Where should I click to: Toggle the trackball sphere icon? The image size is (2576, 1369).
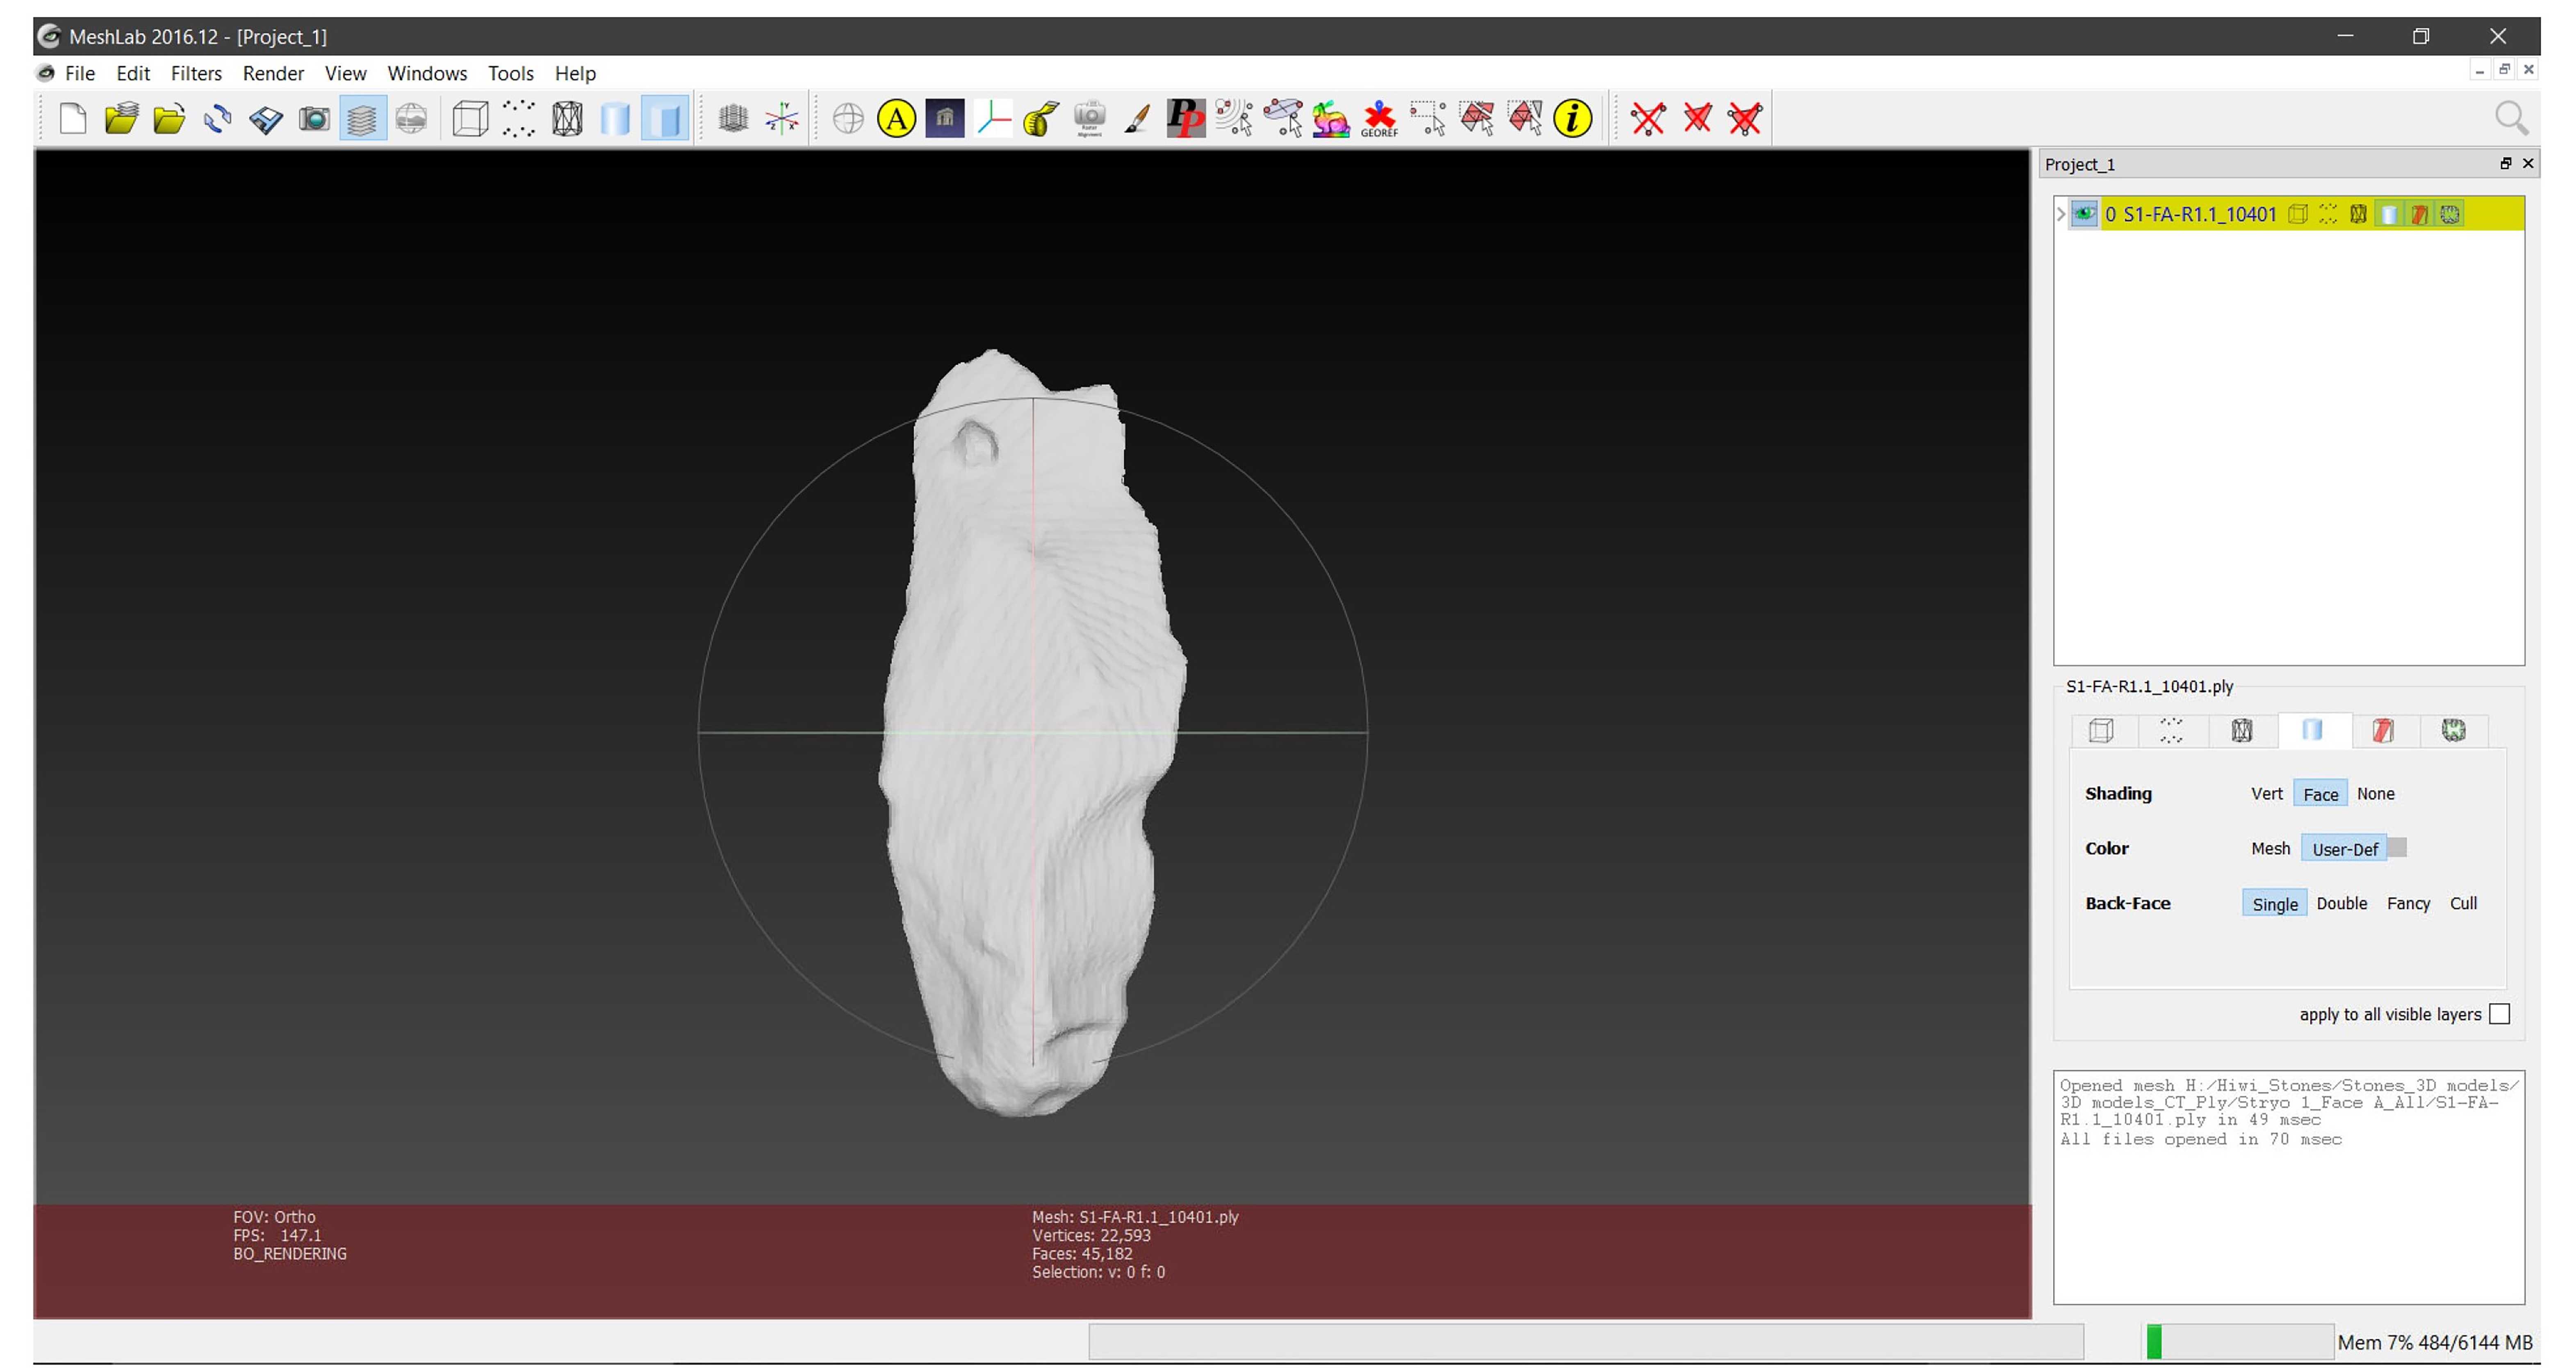pyautogui.click(x=848, y=119)
